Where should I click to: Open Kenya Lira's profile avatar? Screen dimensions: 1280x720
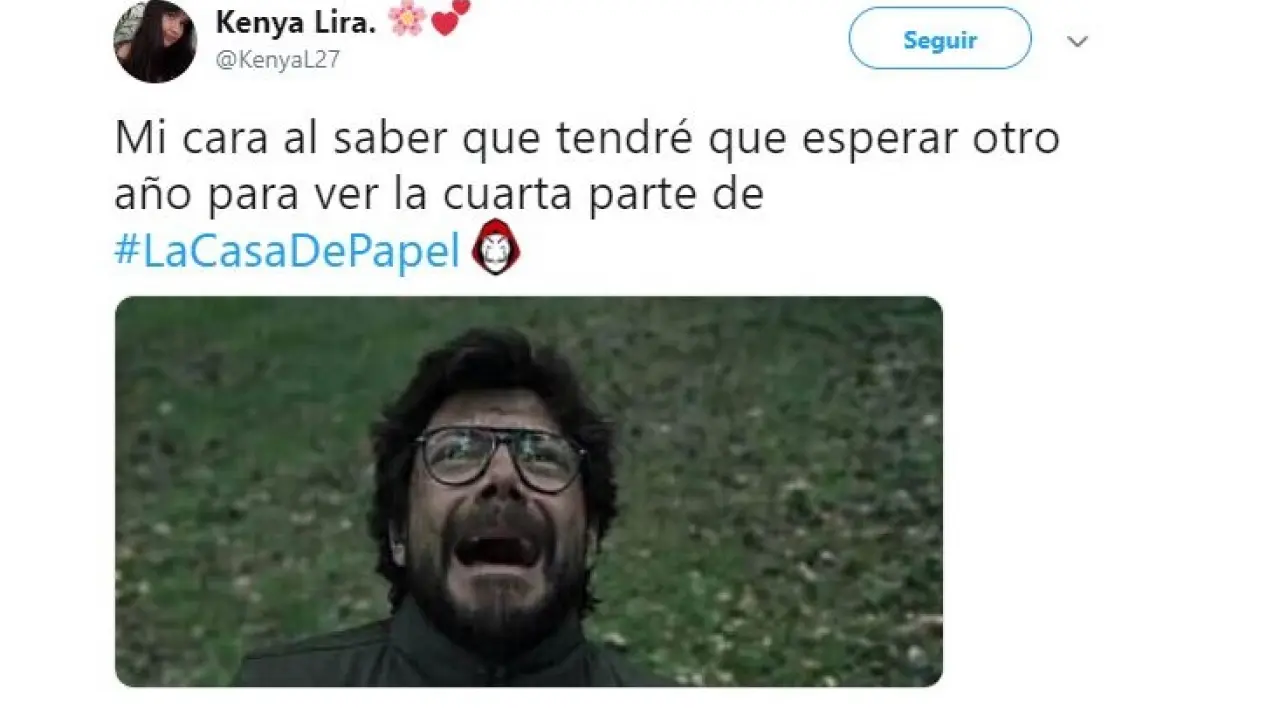pyautogui.click(x=155, y=41)
